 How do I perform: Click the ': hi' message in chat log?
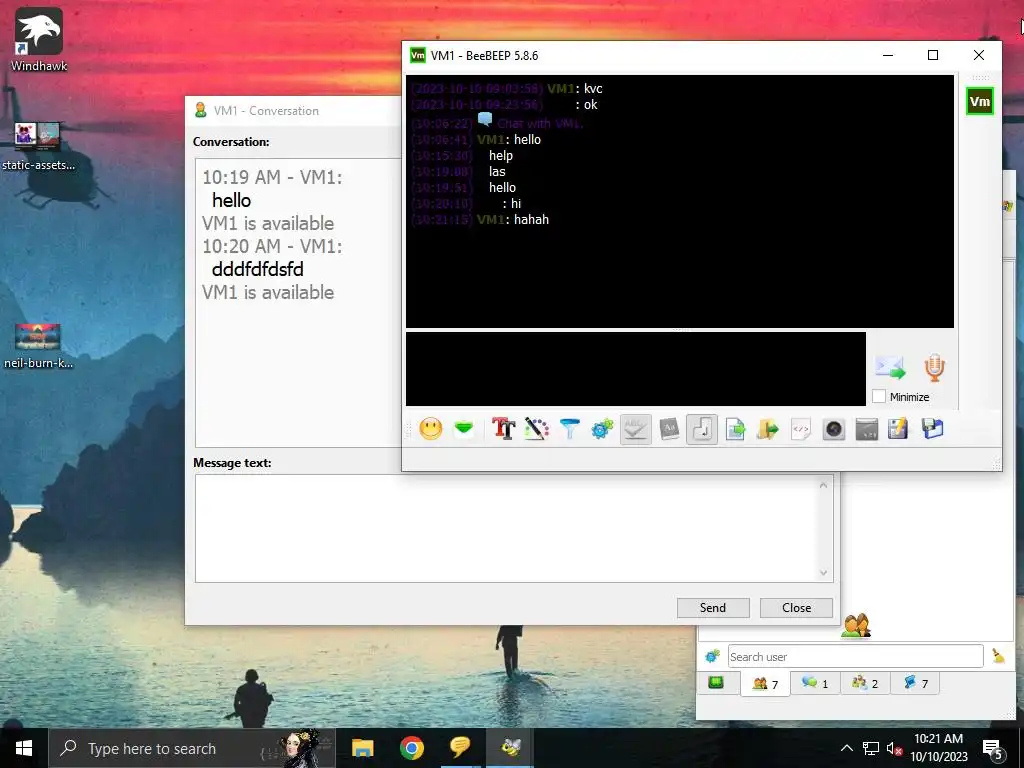point(512,204)
